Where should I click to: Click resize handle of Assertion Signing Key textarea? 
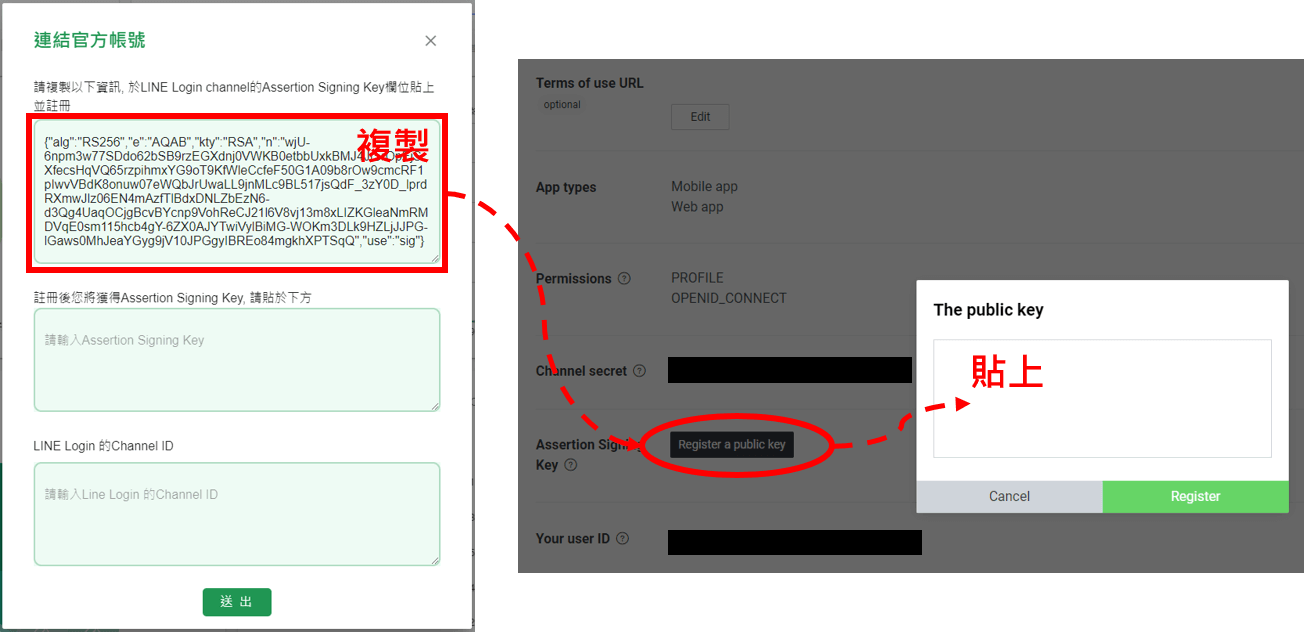point(435,407)
